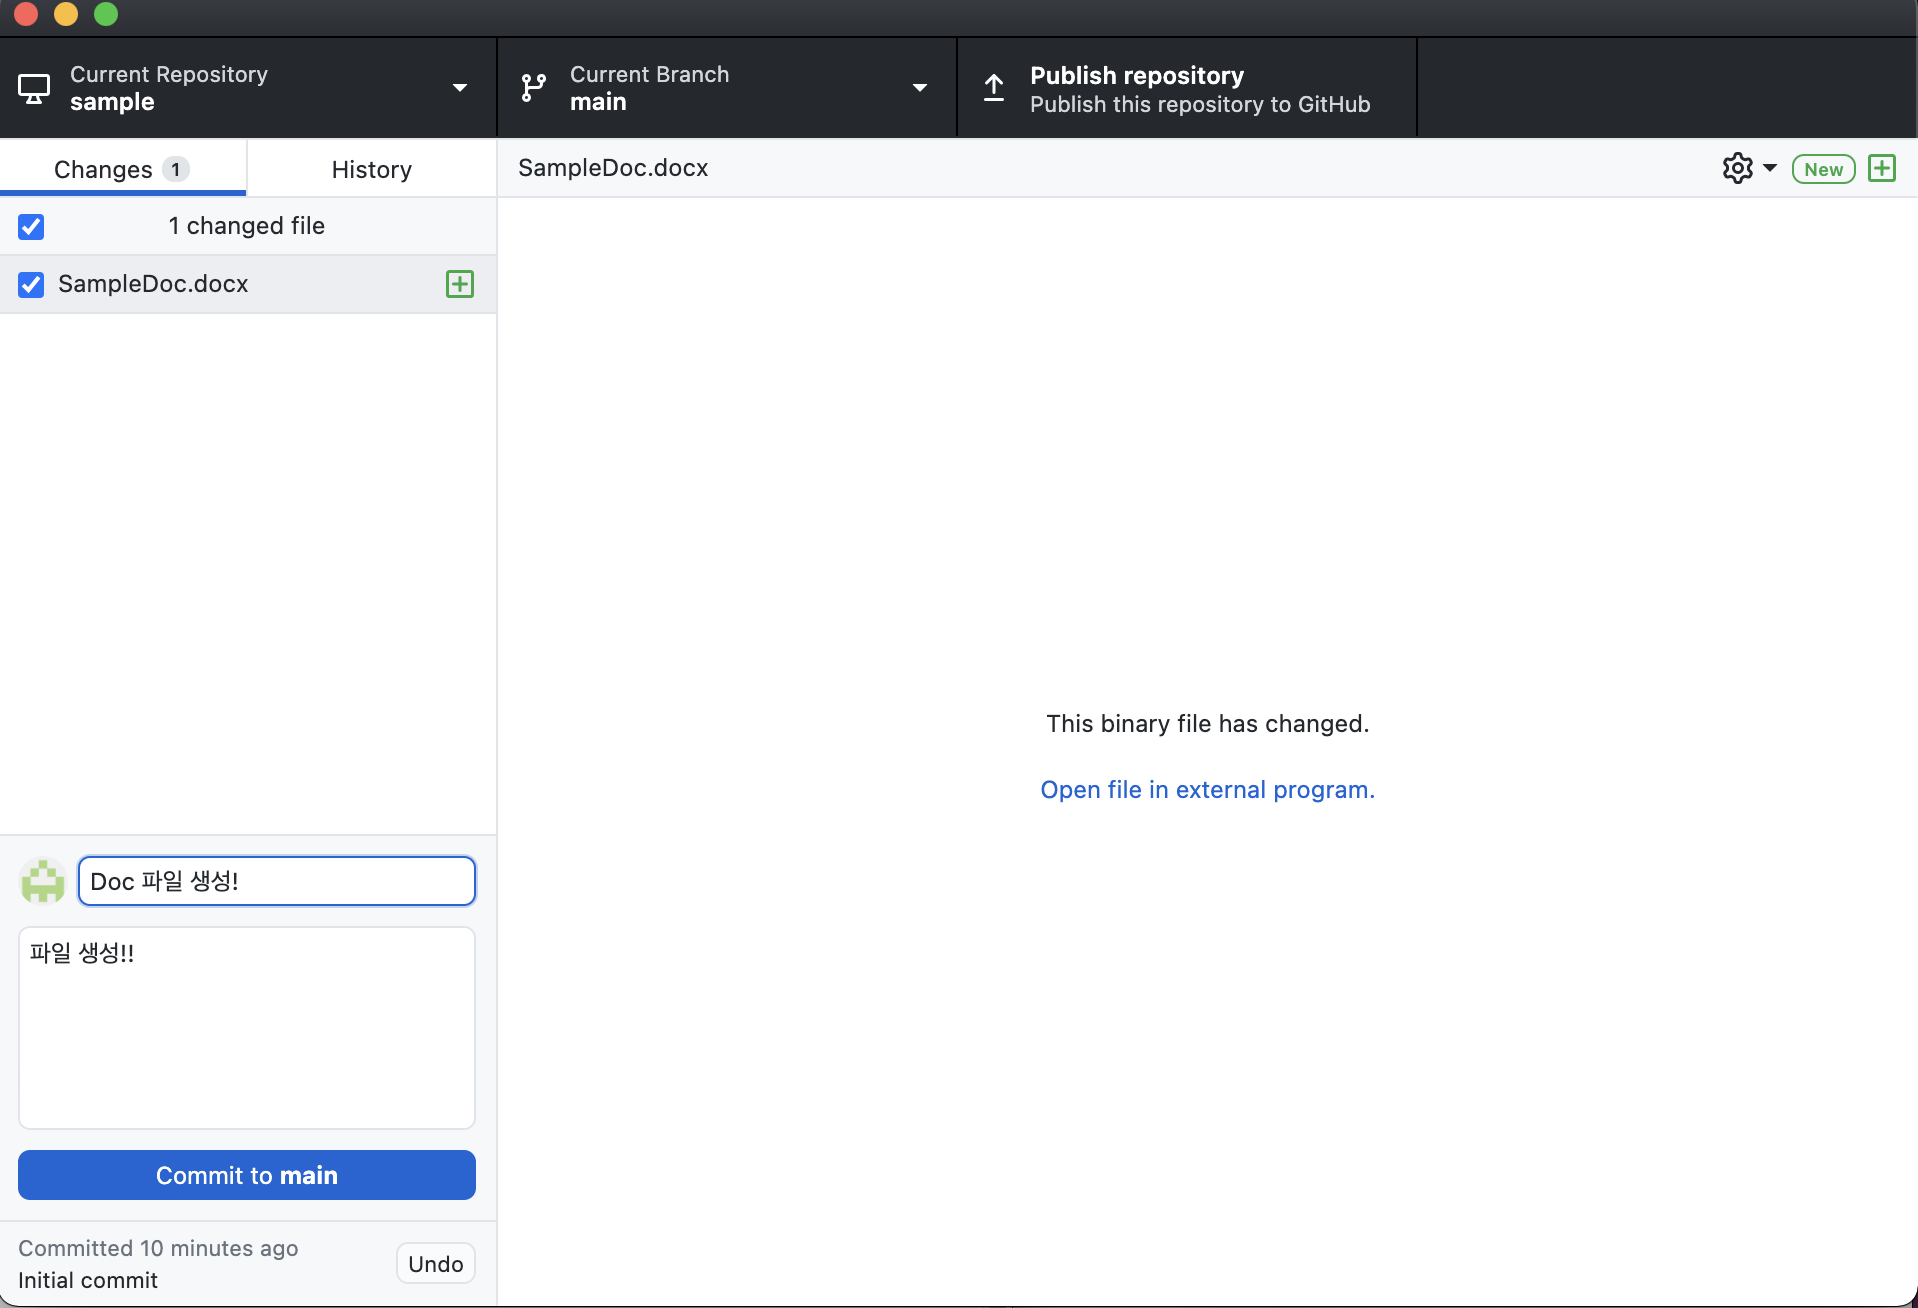This screenshot has width=1918, height=1308.
Task: Click the changes count badge '1'
Action: click(176, 169)
